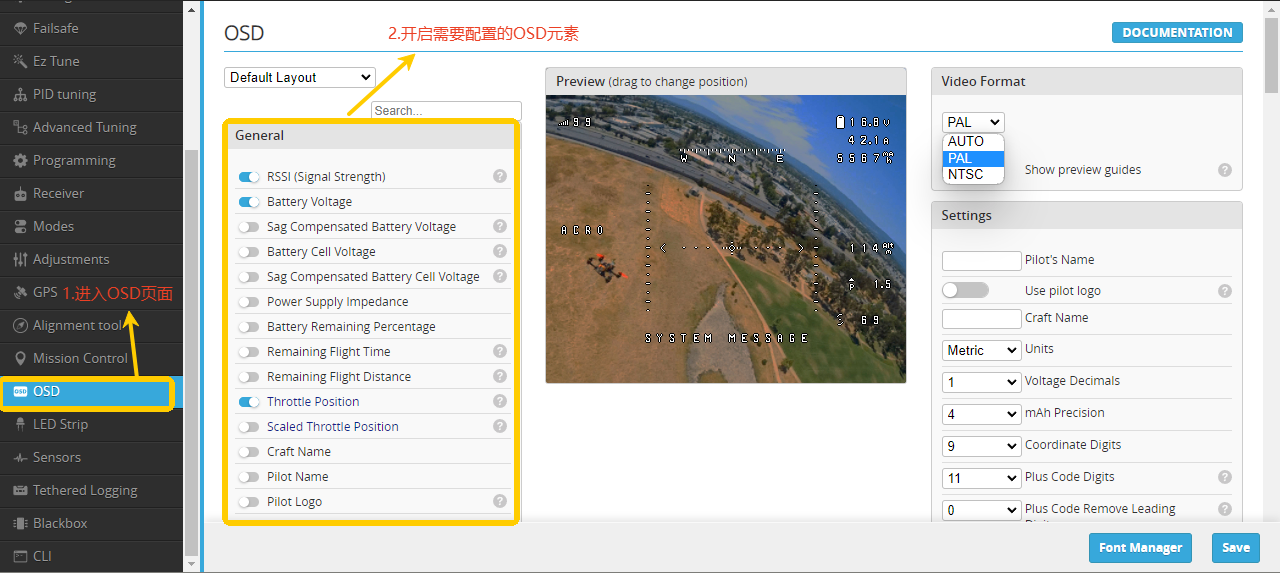Click the Craft Name settings input field

coord(981,318)
